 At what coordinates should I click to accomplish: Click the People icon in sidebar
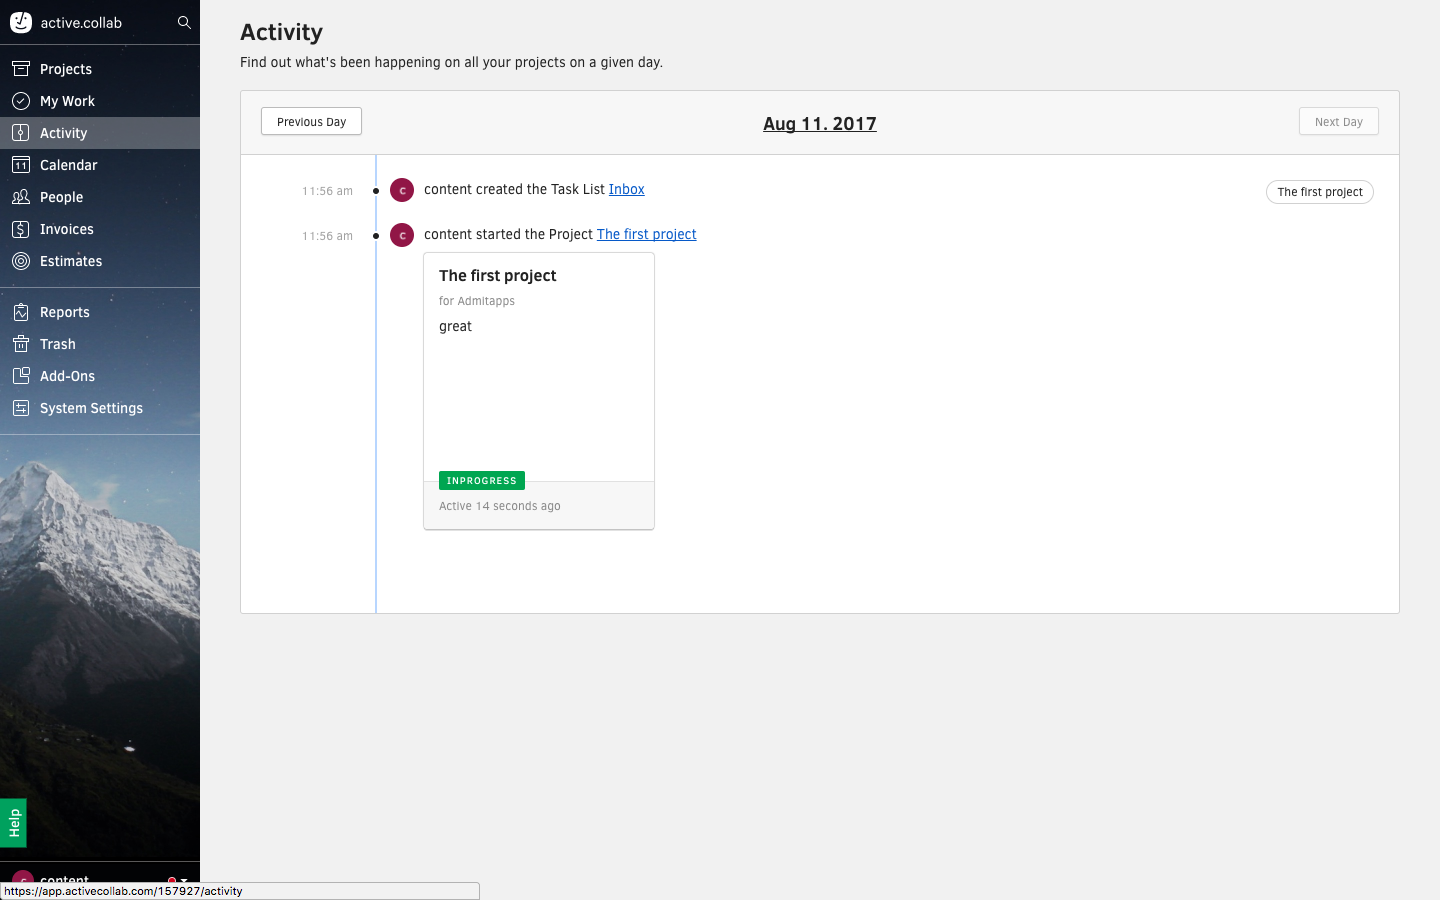pos(21,197)
